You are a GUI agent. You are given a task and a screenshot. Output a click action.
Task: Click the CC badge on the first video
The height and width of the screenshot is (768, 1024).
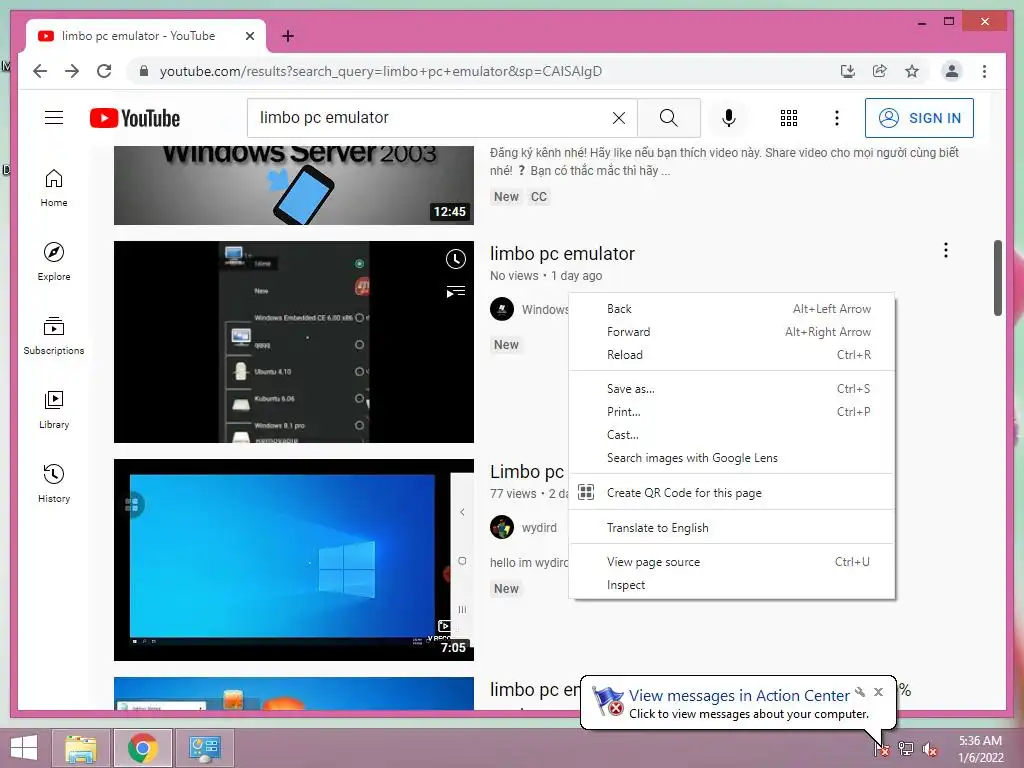[539, 197]
